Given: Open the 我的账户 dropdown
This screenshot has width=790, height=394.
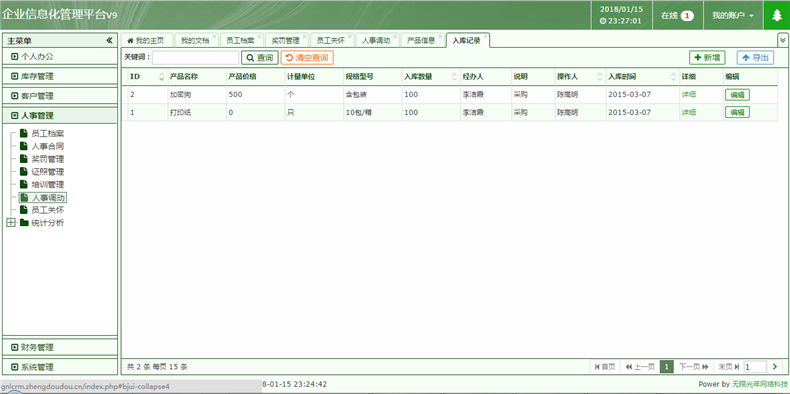Looking at the screenshot, I should 733,16.
